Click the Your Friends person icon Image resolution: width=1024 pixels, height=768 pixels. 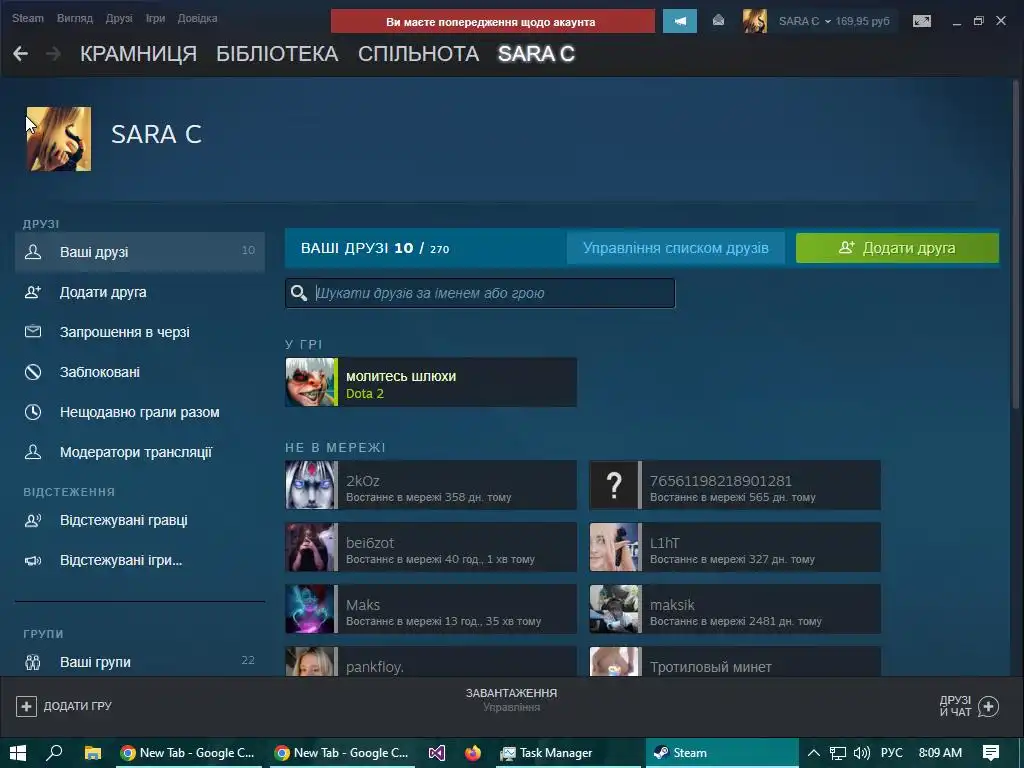click(x=33, y=251)
